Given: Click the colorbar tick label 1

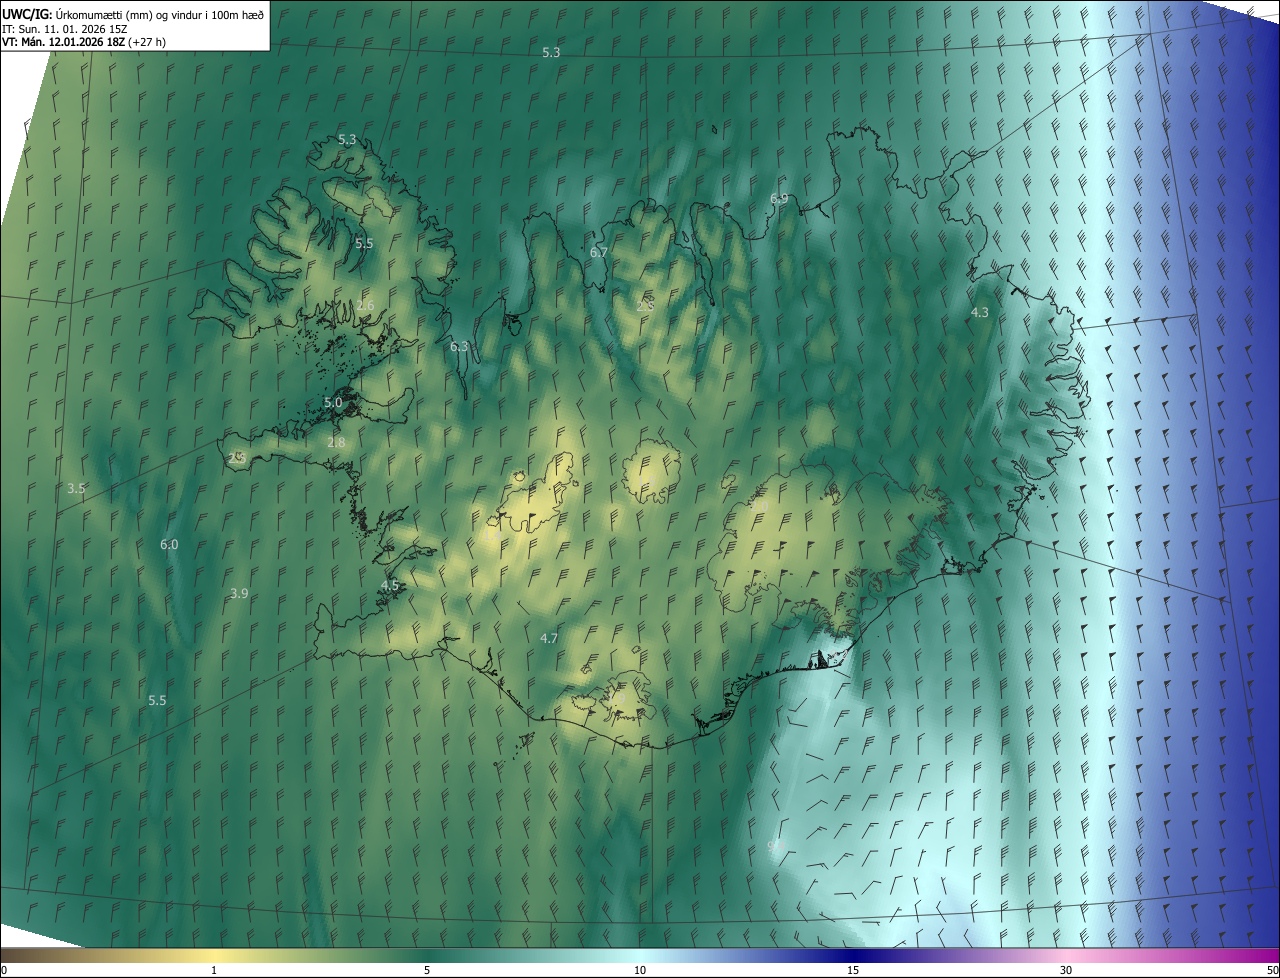Looking at the screenshot, I should pos(214,971).
